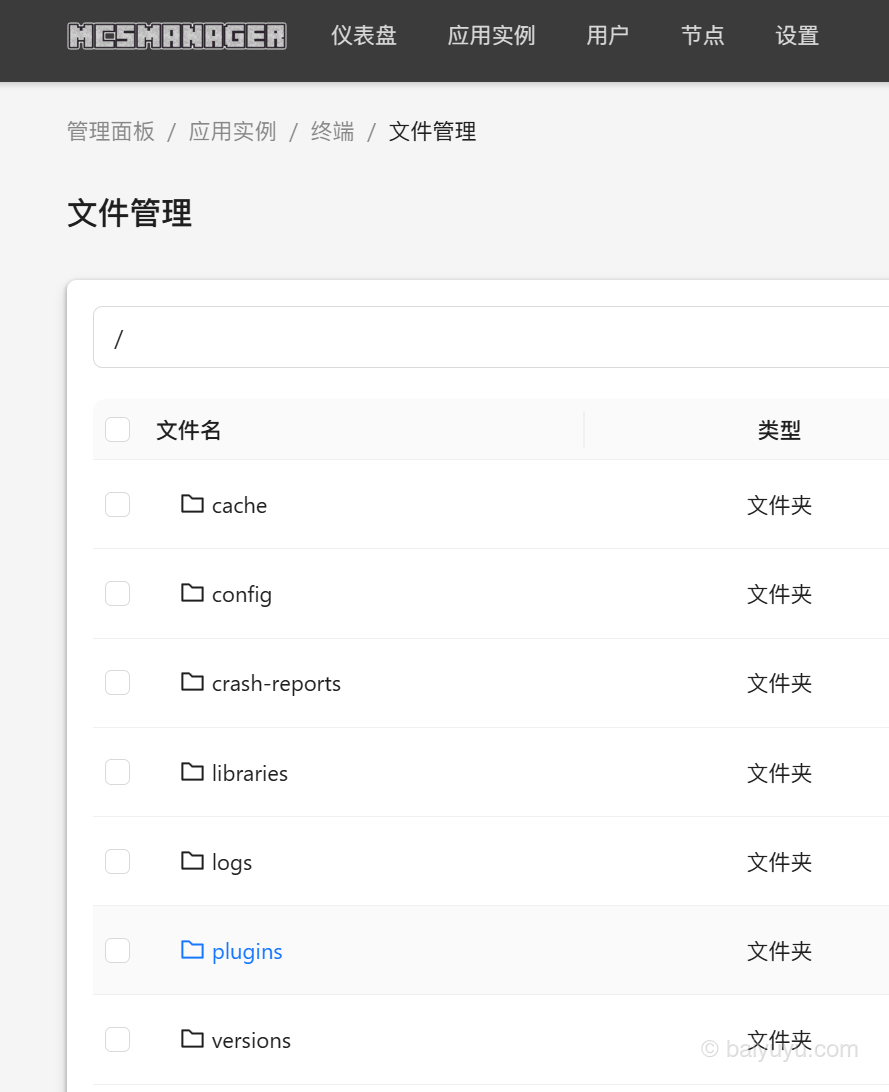Check the select-all checkbox in table header
Viewport: 889px width, 1092px height.
click(x=117, y=428)
